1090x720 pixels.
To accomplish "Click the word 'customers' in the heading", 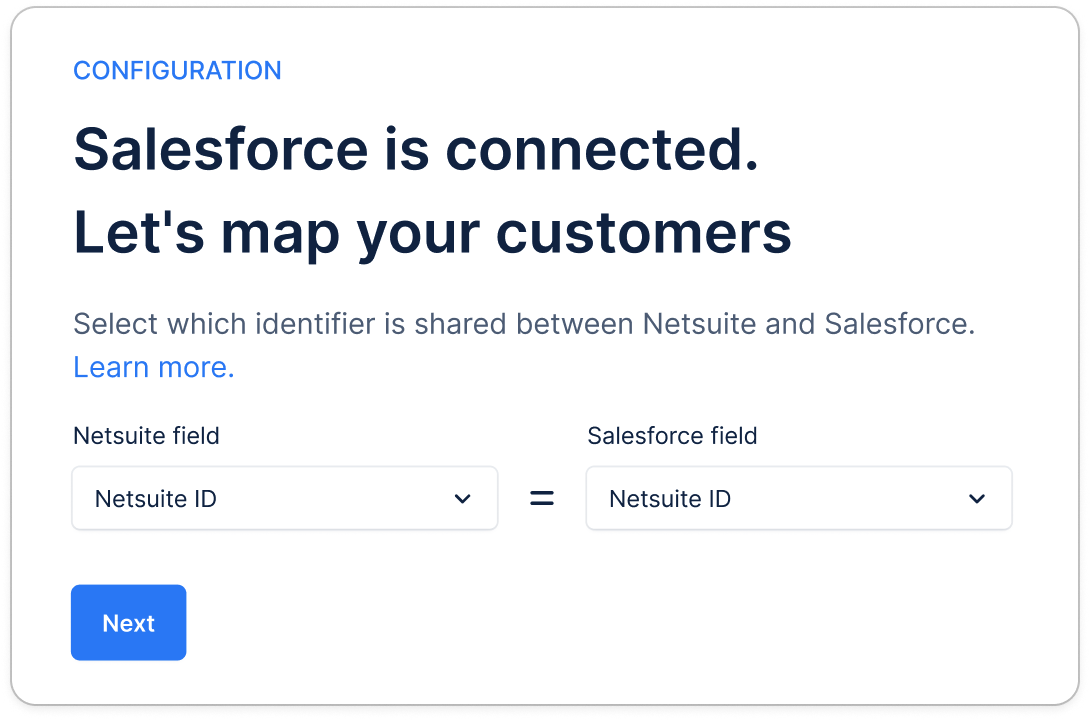I will [x=644, y=232].
